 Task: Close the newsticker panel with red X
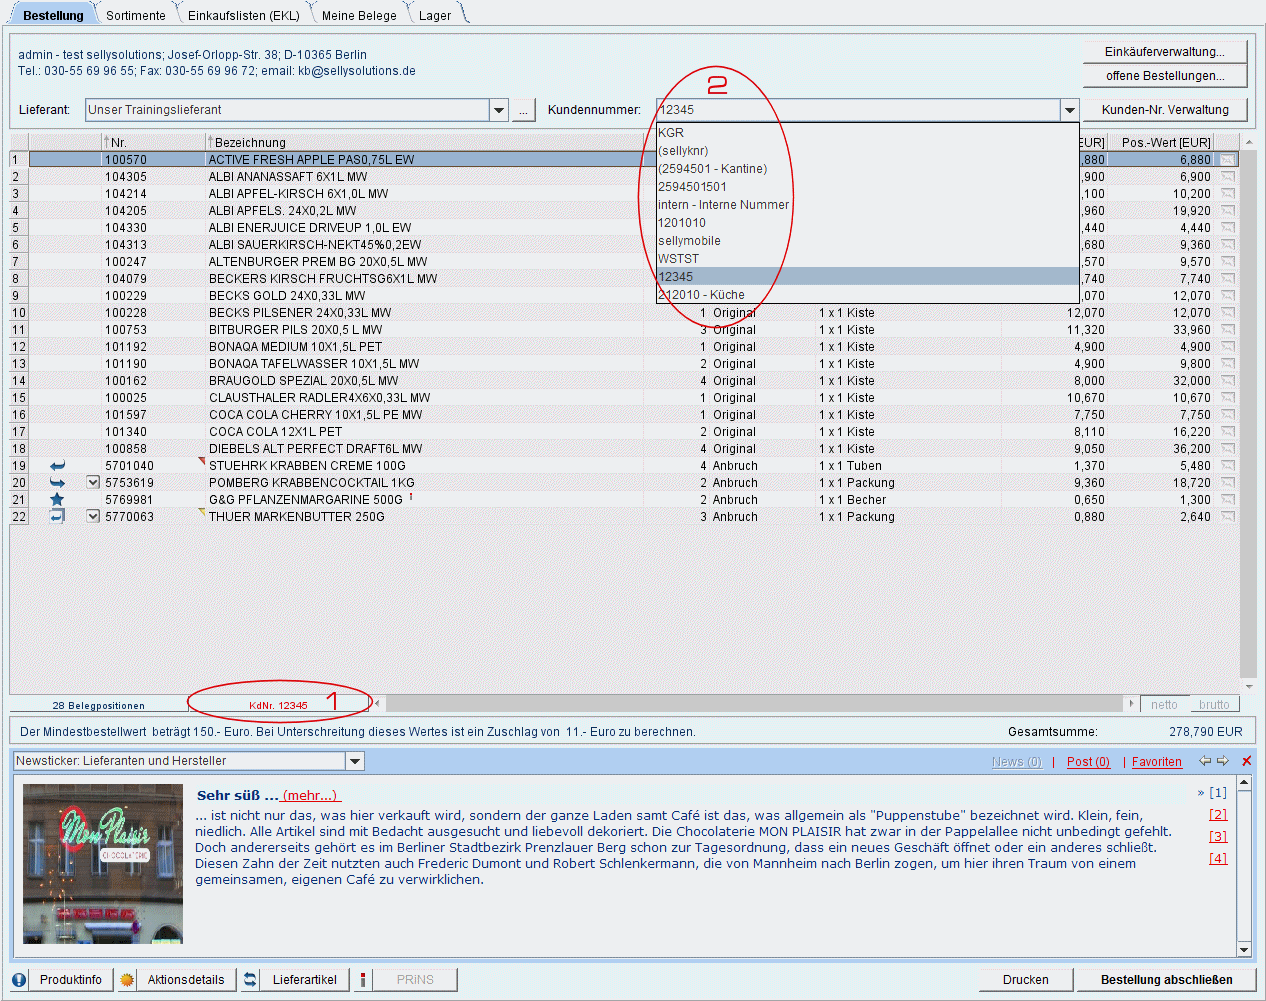[x=1247, y=761]
